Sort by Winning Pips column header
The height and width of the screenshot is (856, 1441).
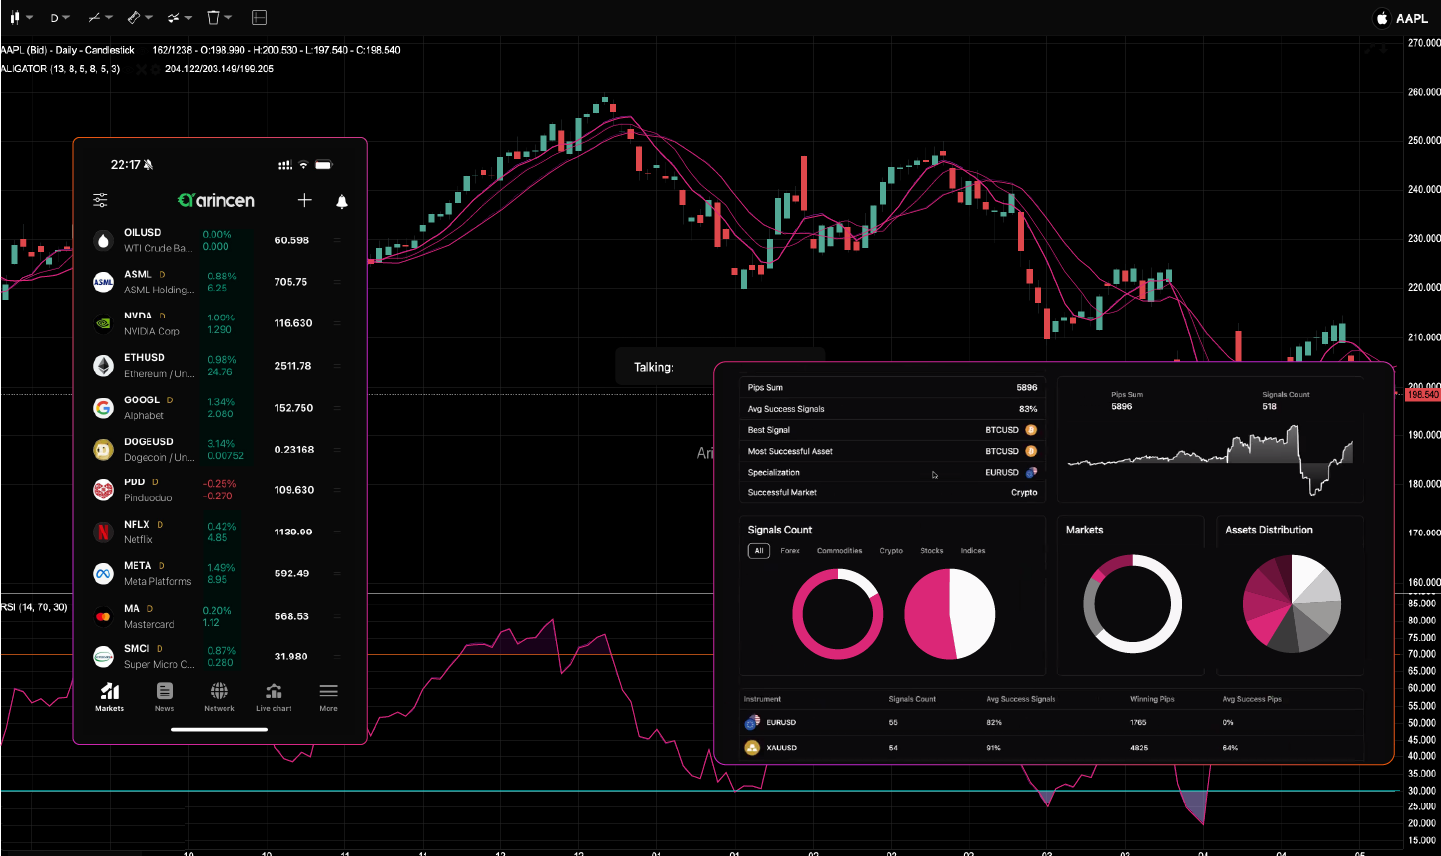(x=1152, y=699)
